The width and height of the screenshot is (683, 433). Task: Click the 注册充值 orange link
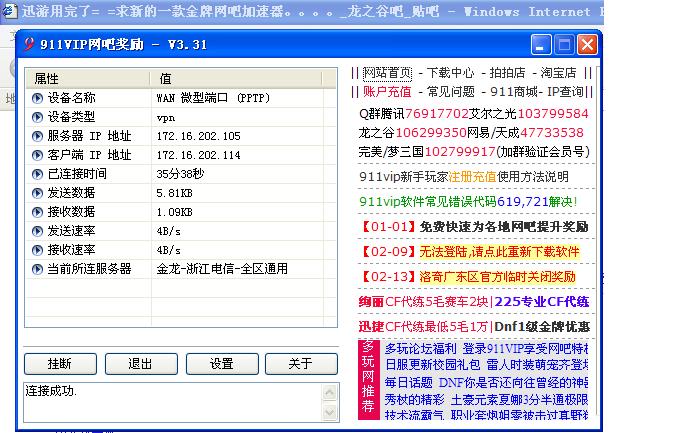(x=472, y=177)
